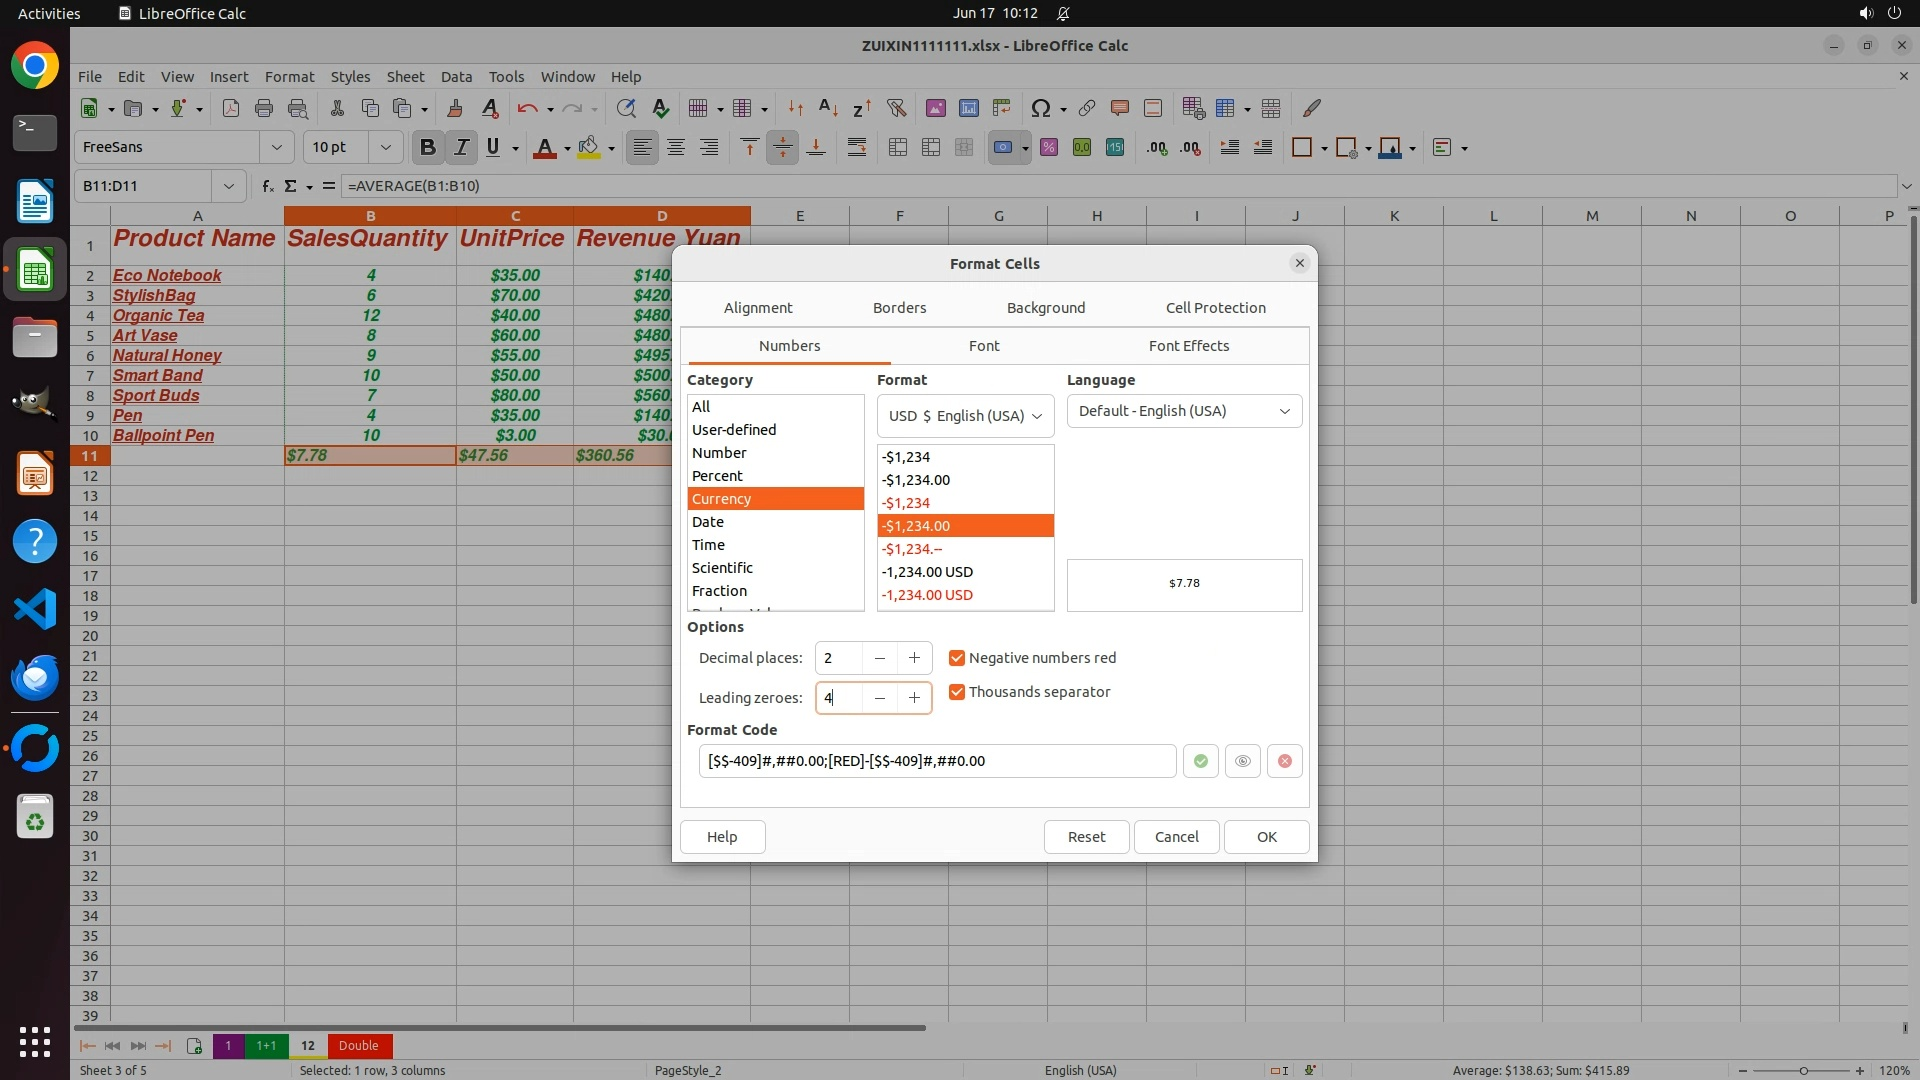
Task: Open Thunderbird from the dock
Action: pyautogui.click(x=35, y=677)
